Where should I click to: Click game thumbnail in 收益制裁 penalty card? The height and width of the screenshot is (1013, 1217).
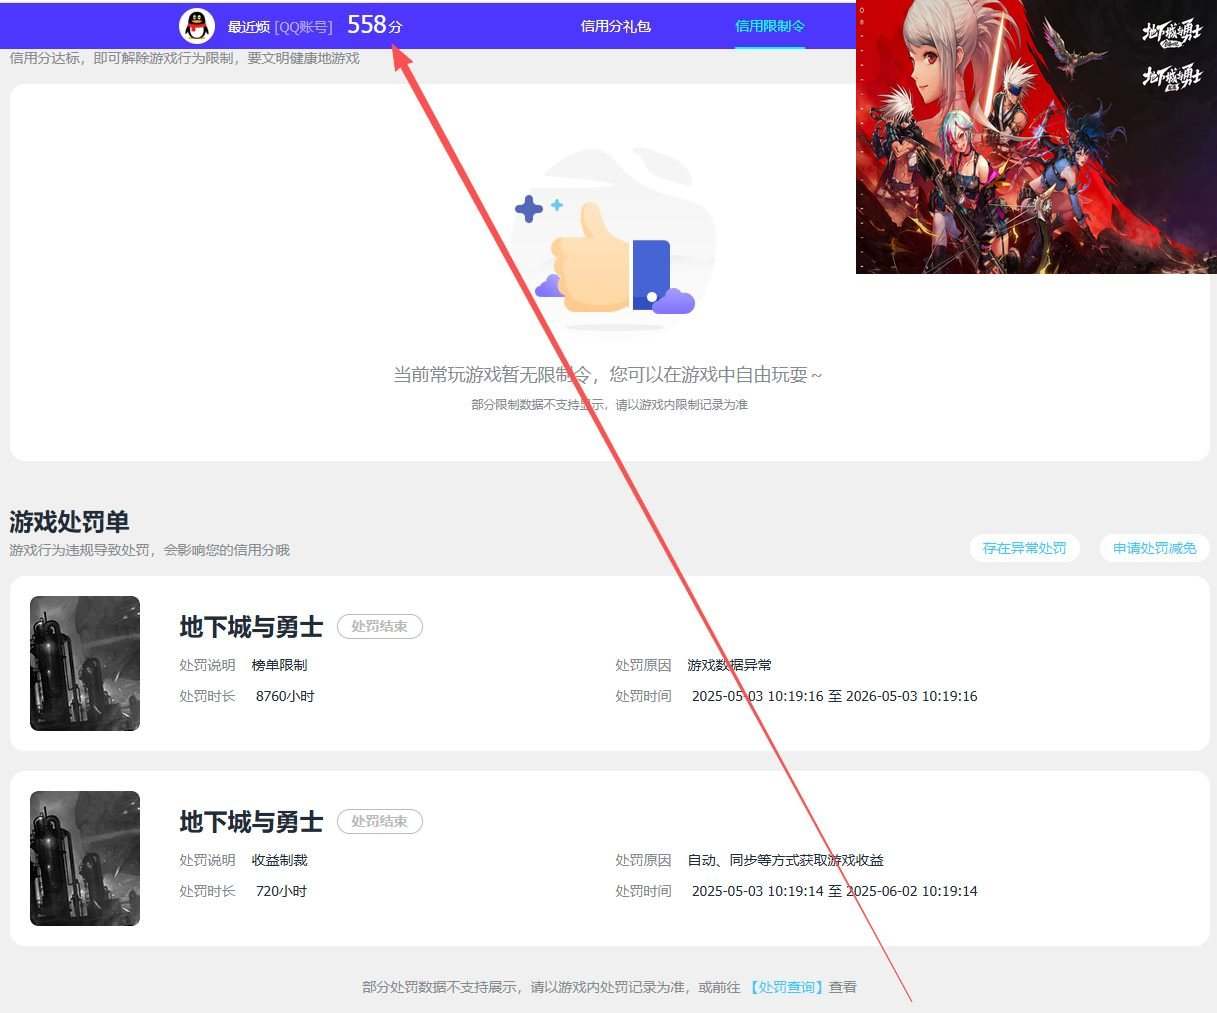85,858
